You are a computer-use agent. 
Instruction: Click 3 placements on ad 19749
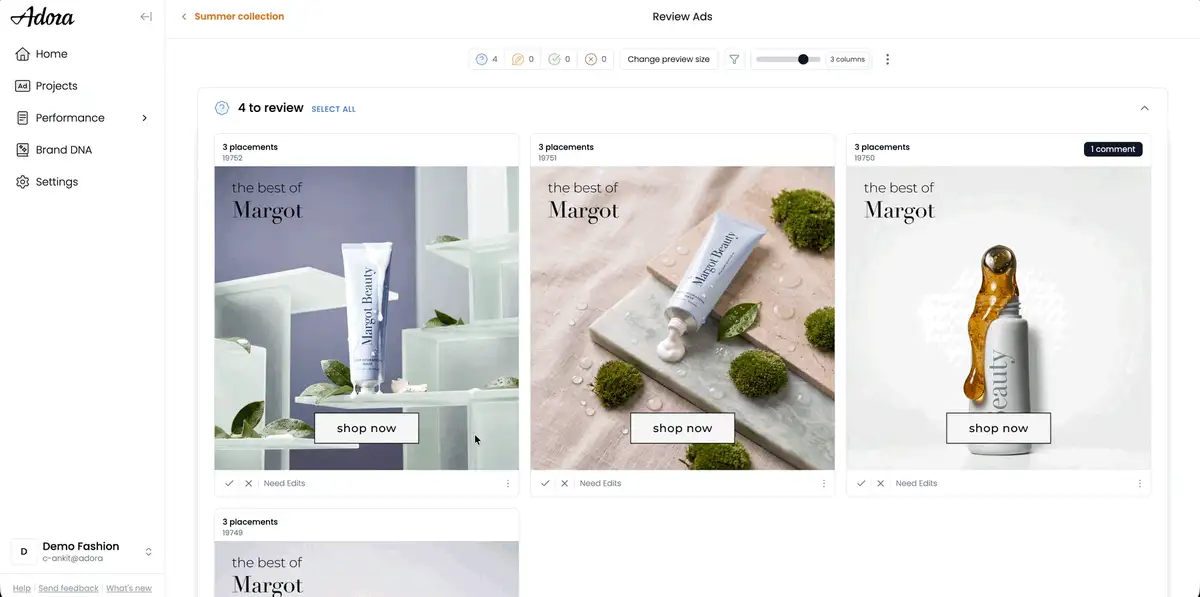click(x=250, y=522)
